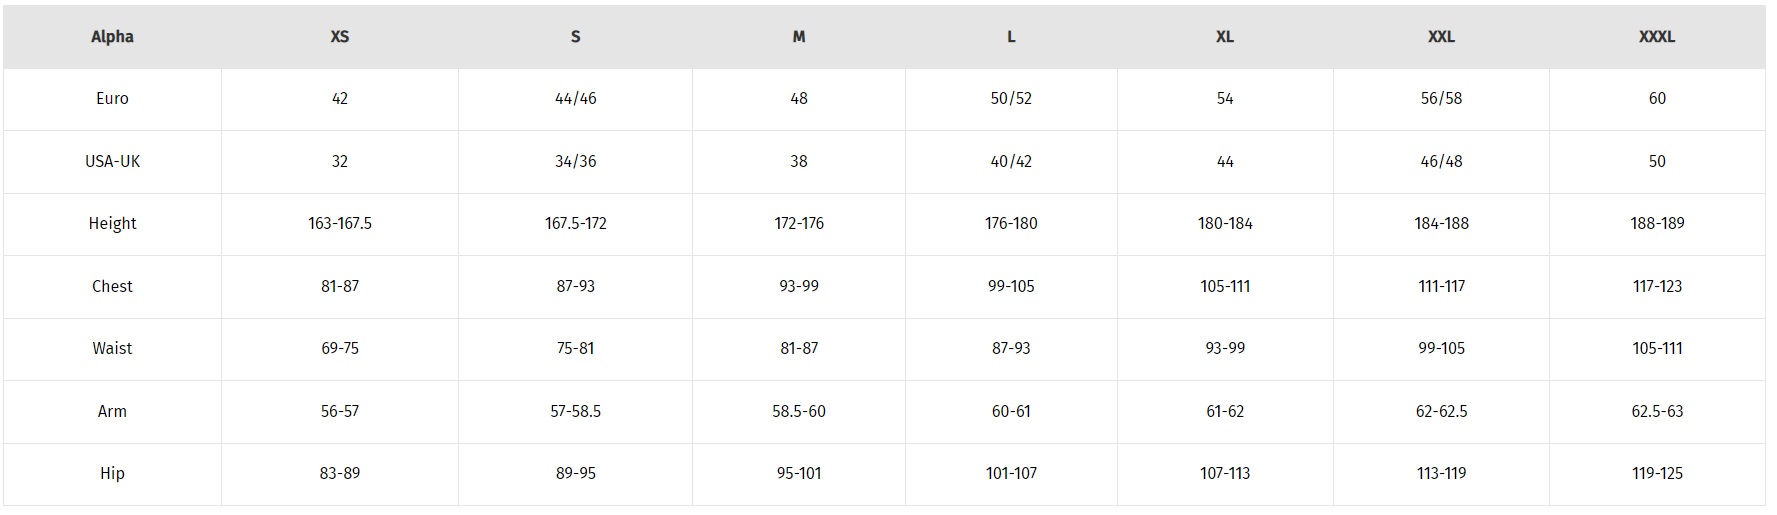Viewport: 1777px width, 515px height.
Task: Click hip measurement 119-125
Action: 1657,474
